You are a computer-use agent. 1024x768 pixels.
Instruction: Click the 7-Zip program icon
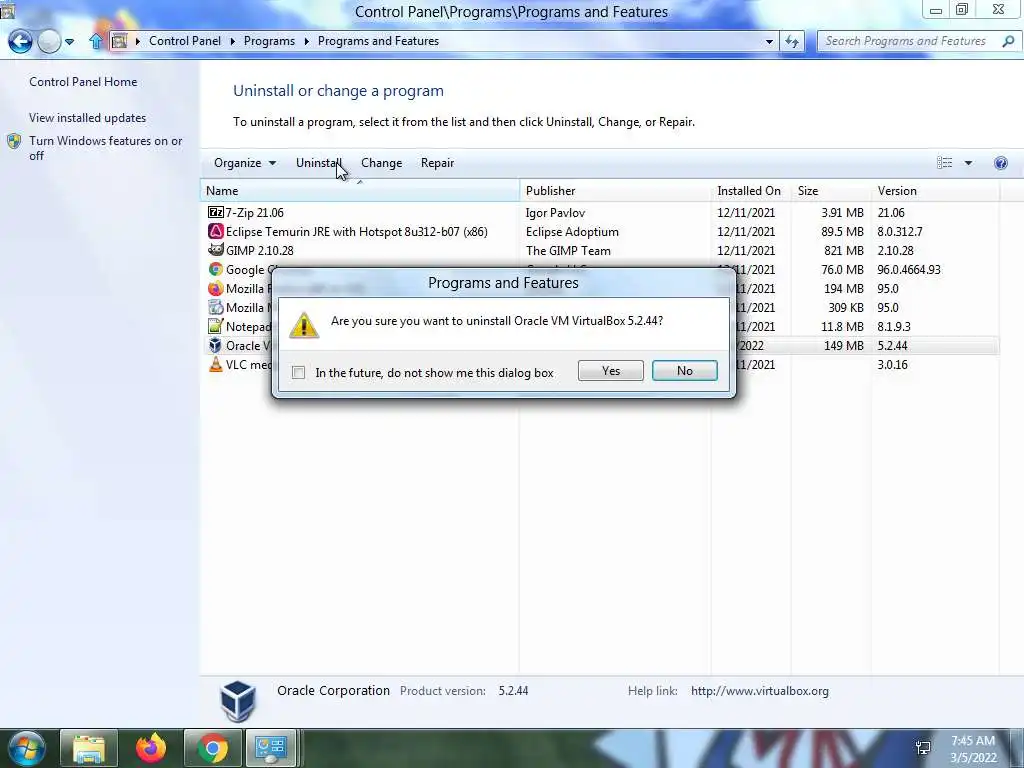pos(216,212)
